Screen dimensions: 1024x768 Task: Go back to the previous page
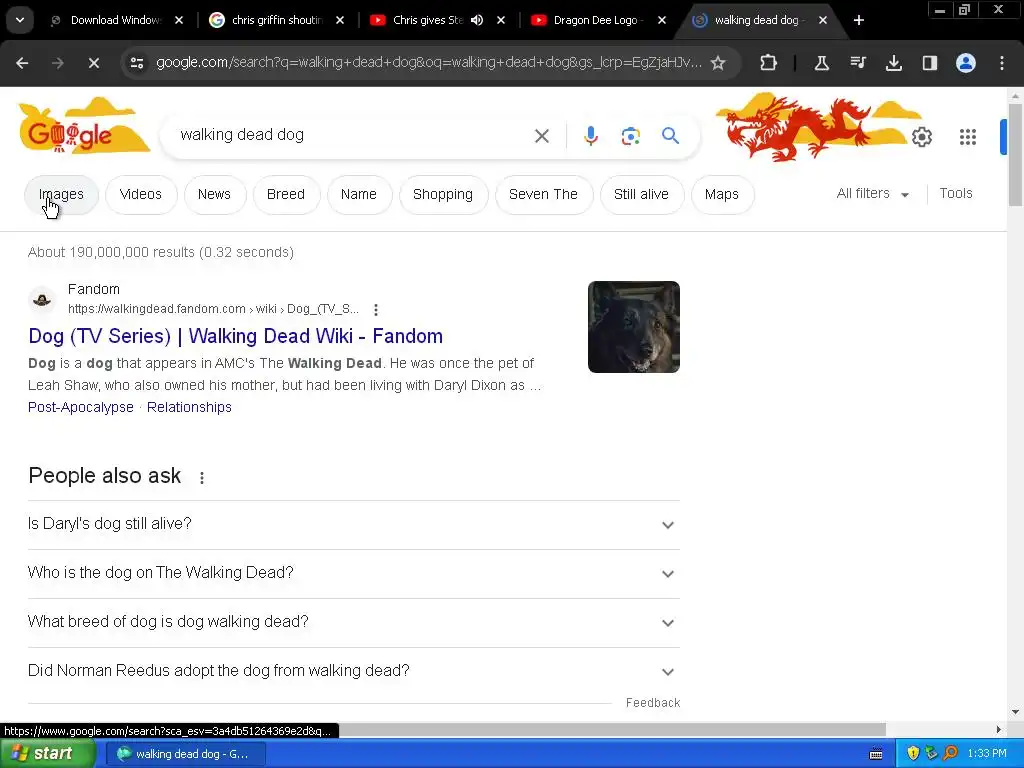pyautogui.click(x=22, y=63)
